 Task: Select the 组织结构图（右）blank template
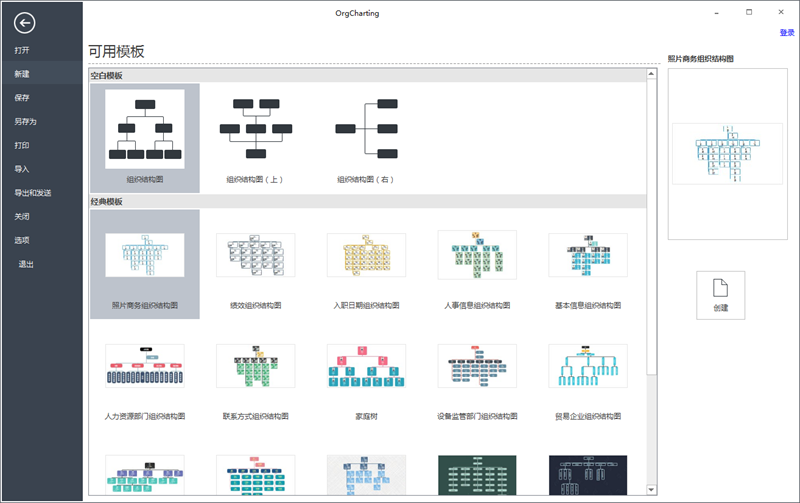(366, 138)
